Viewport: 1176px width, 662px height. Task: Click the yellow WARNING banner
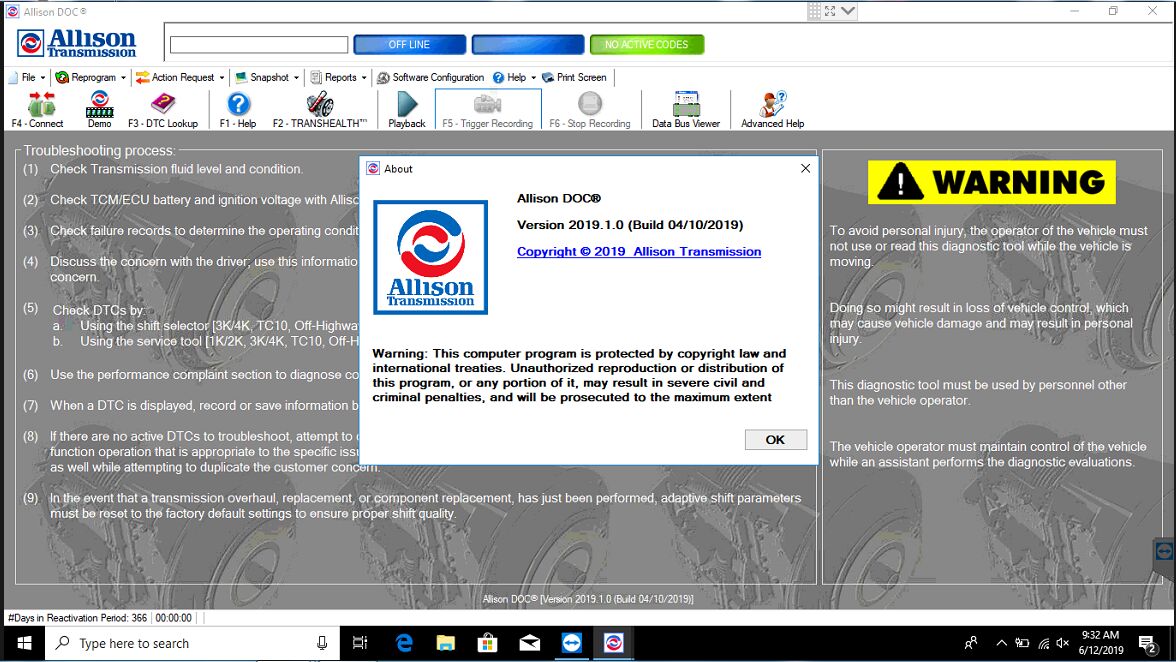tap(992, 182)
